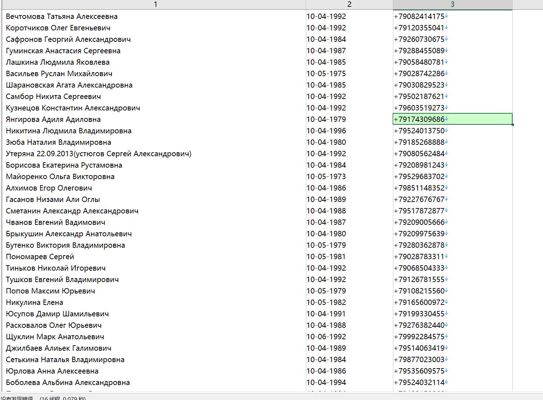Click phone number +79209005666
Viewport: 543px width, 400px height.
pyautogui.click(x=419, y=222)
